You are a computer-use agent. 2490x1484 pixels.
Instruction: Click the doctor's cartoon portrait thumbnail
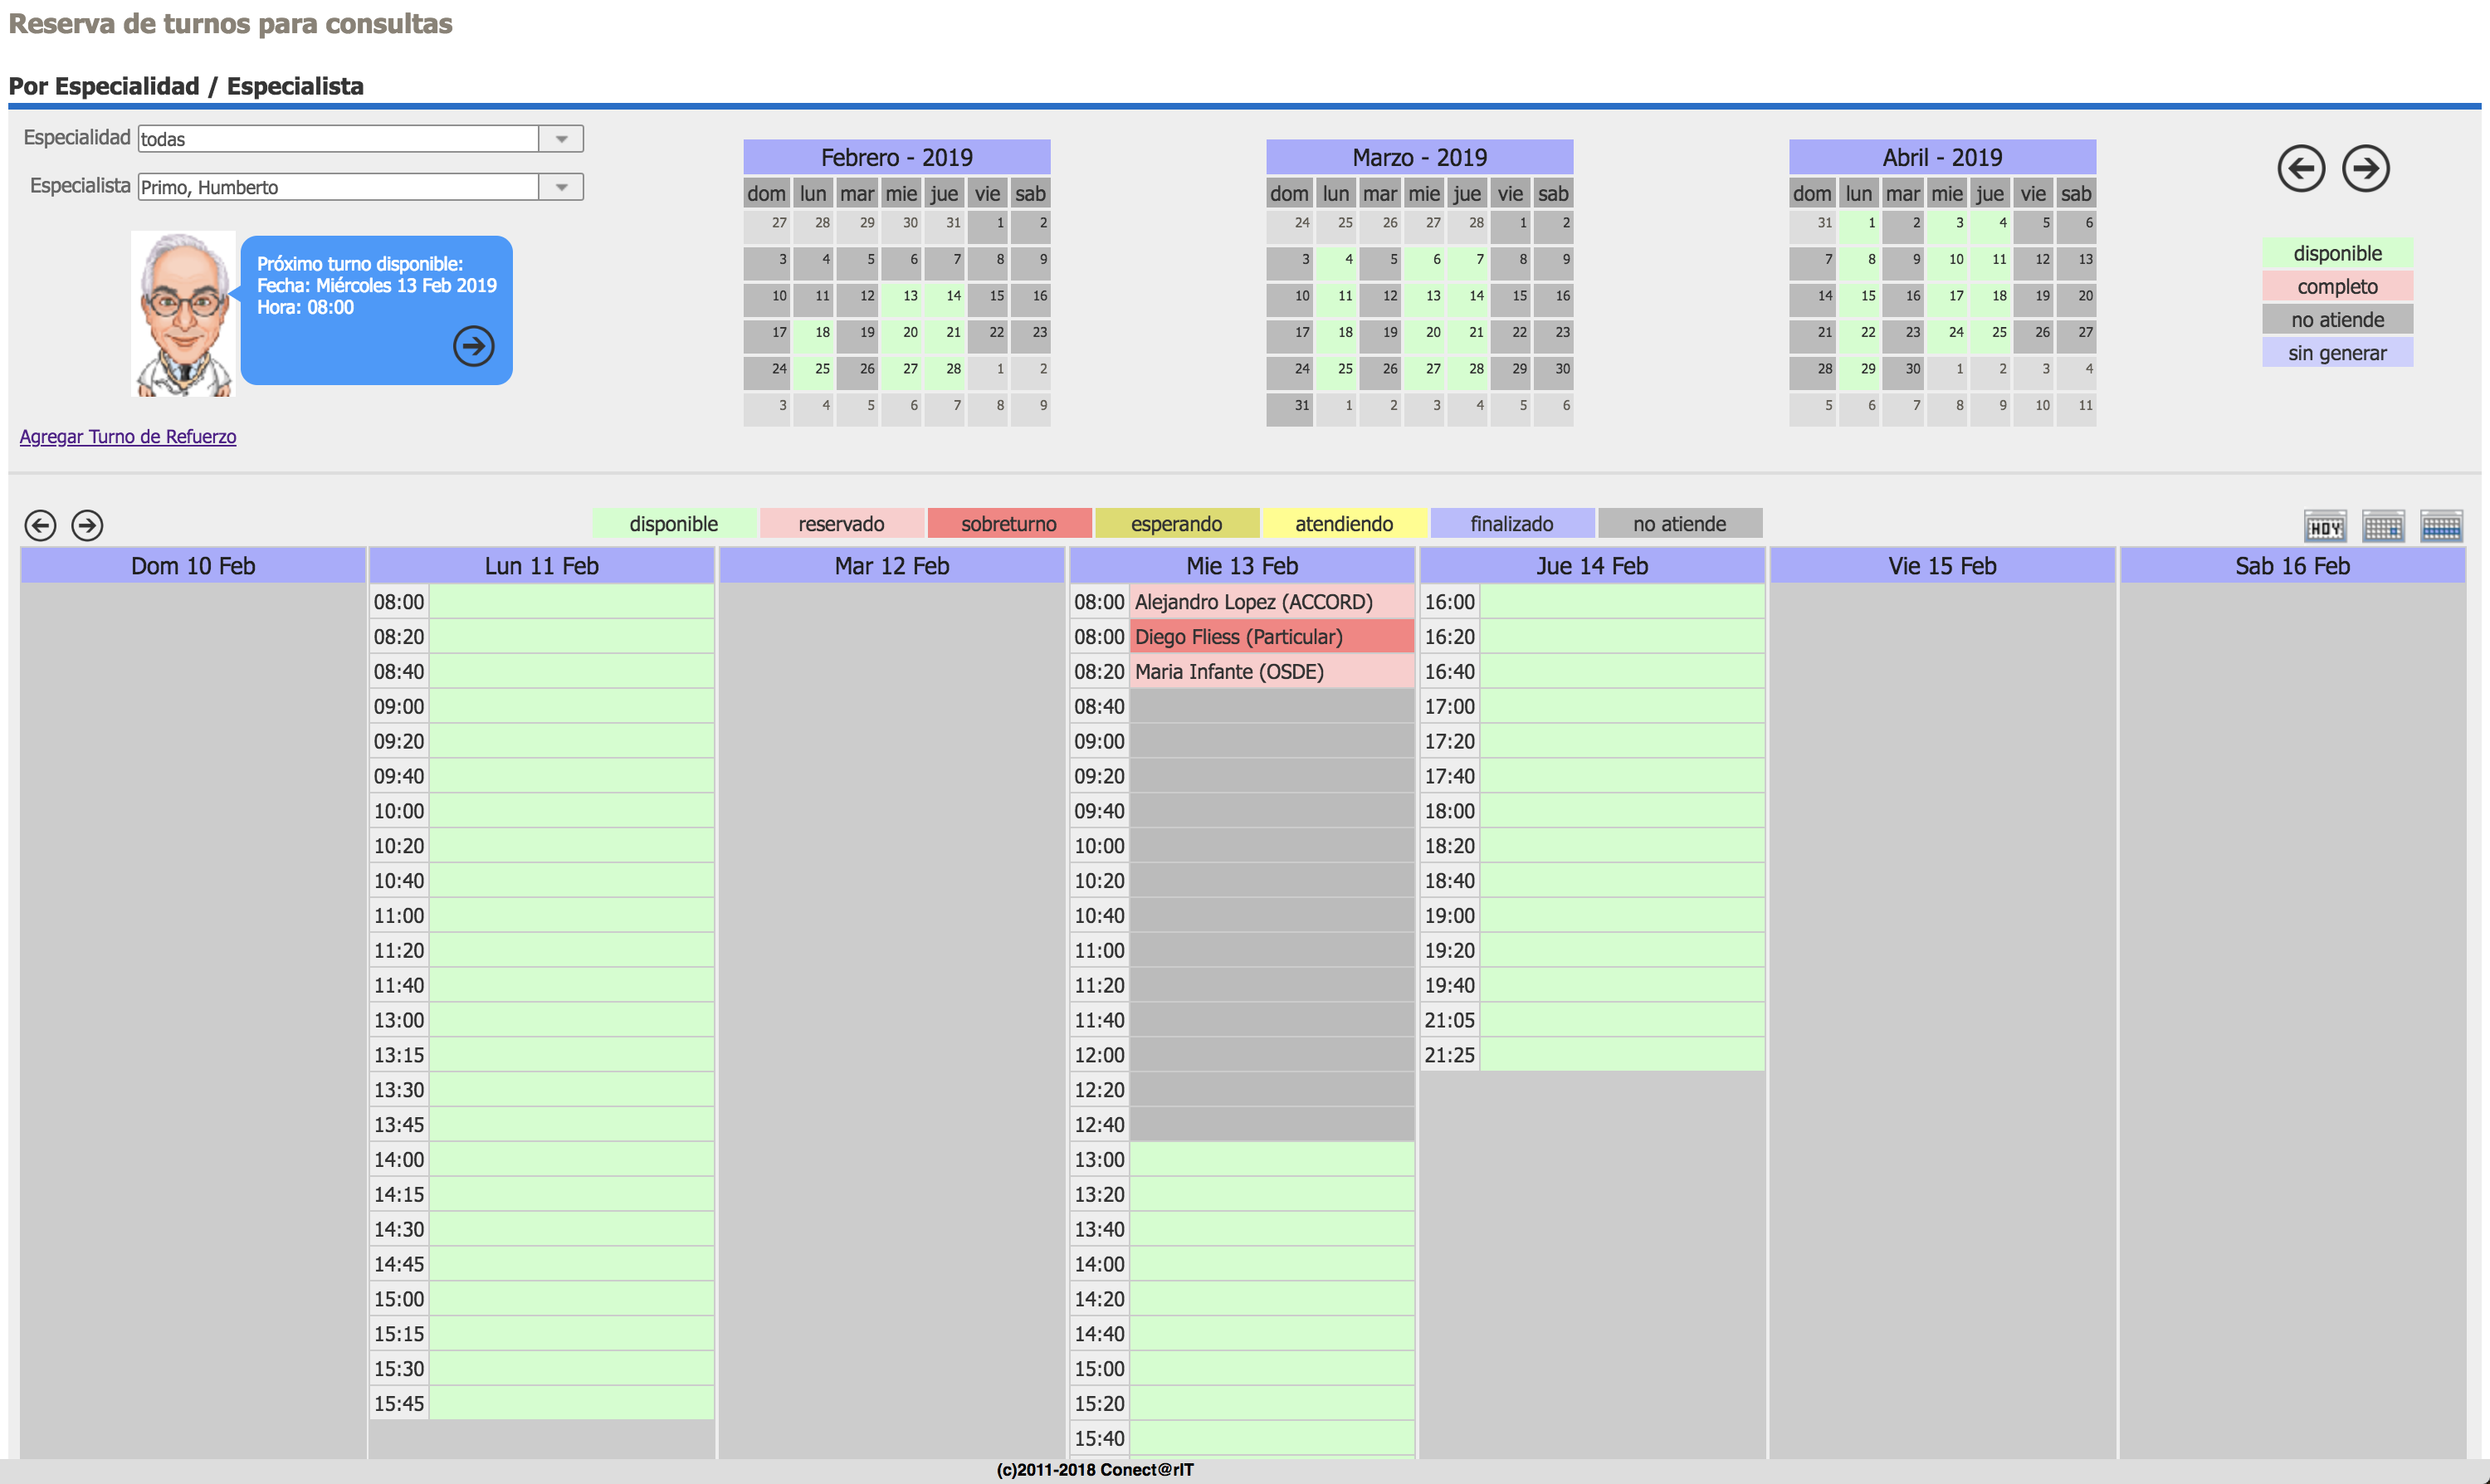(x=184, y=314)
